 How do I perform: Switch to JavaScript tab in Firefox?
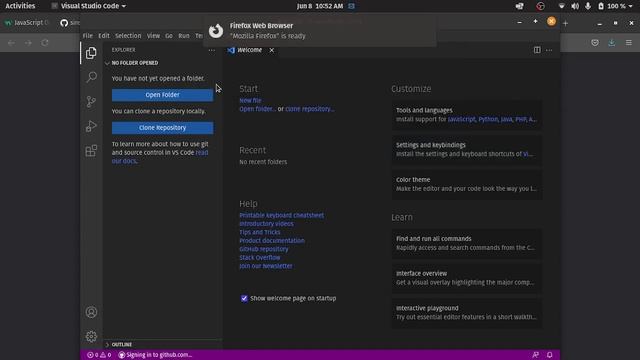point(27,23)
